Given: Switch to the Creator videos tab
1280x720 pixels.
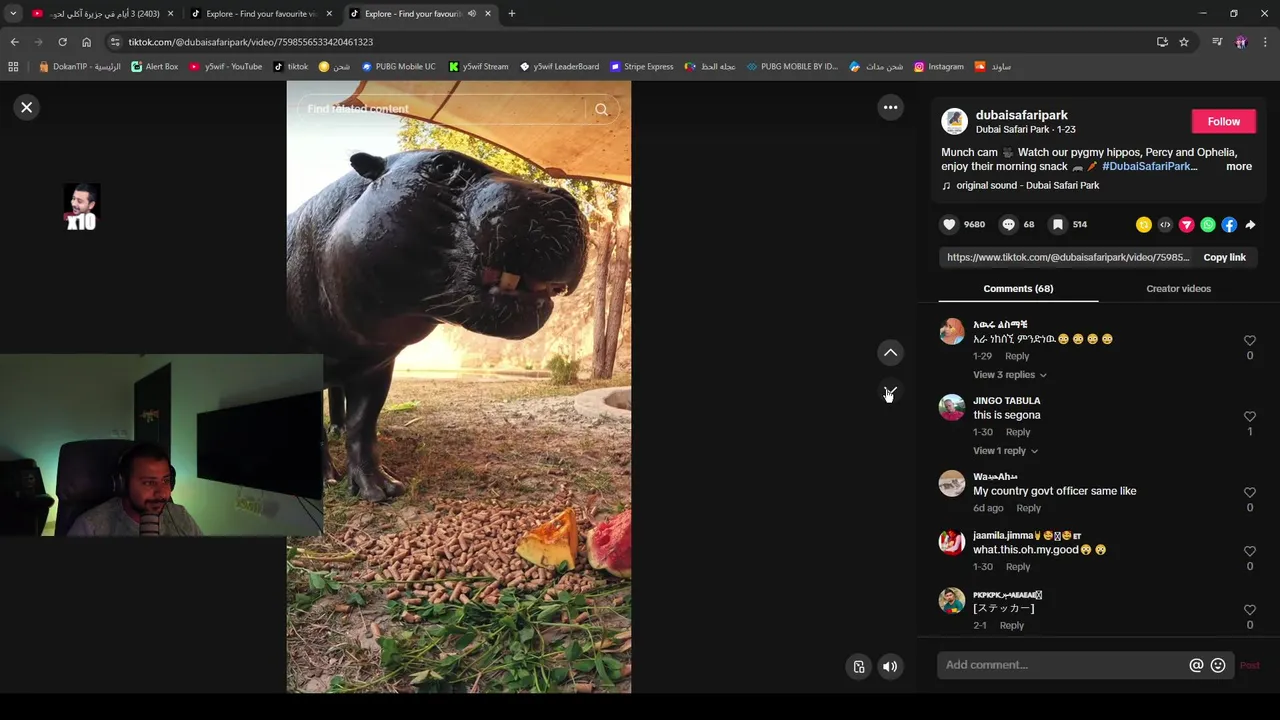Looking at the screenshot, I should (x=1178, y=288).
